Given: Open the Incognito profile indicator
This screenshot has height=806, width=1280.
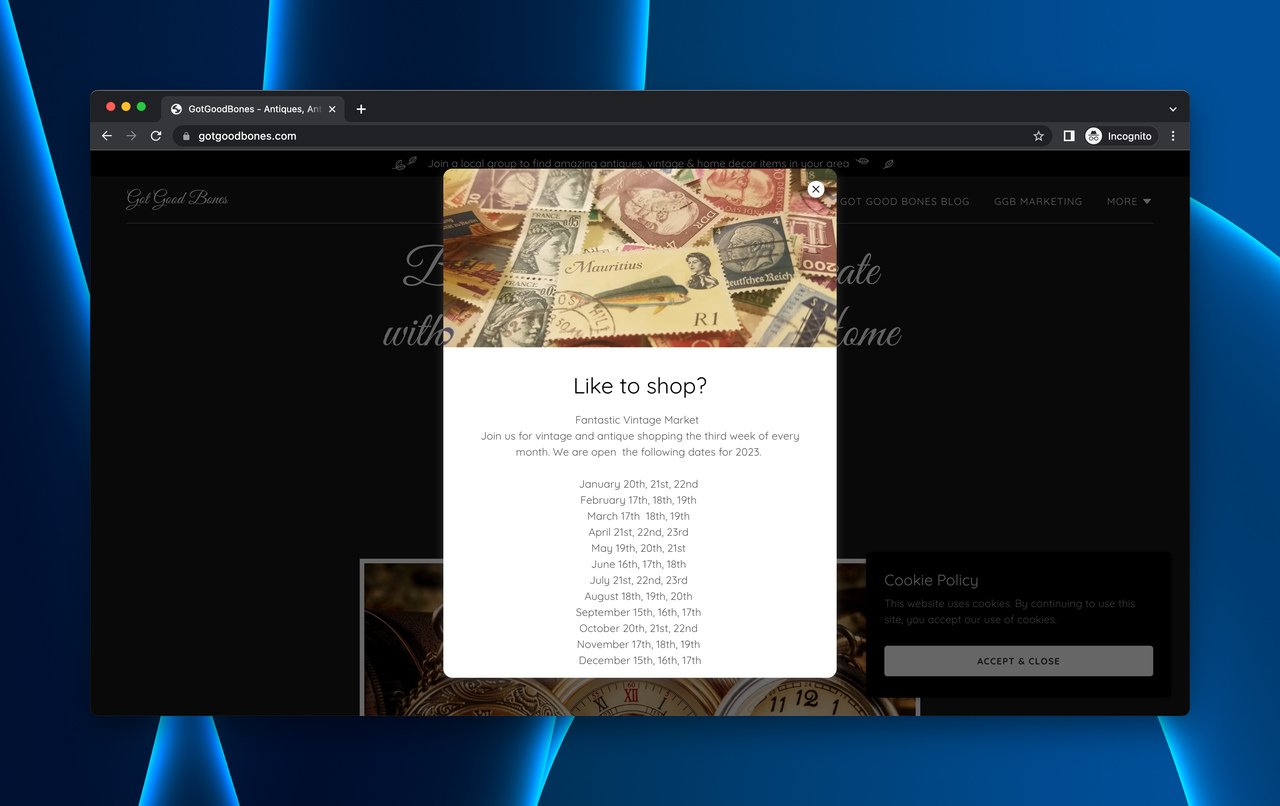Looking at the screenshot, I should click(1120, 136).
